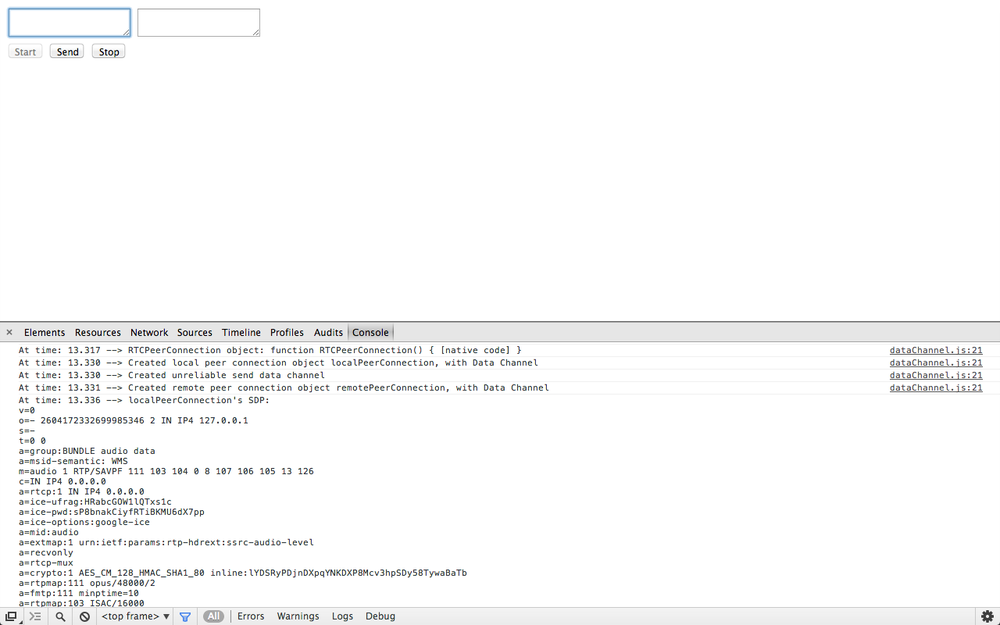
Task: Click the left message input field
Action: (69, 21)
